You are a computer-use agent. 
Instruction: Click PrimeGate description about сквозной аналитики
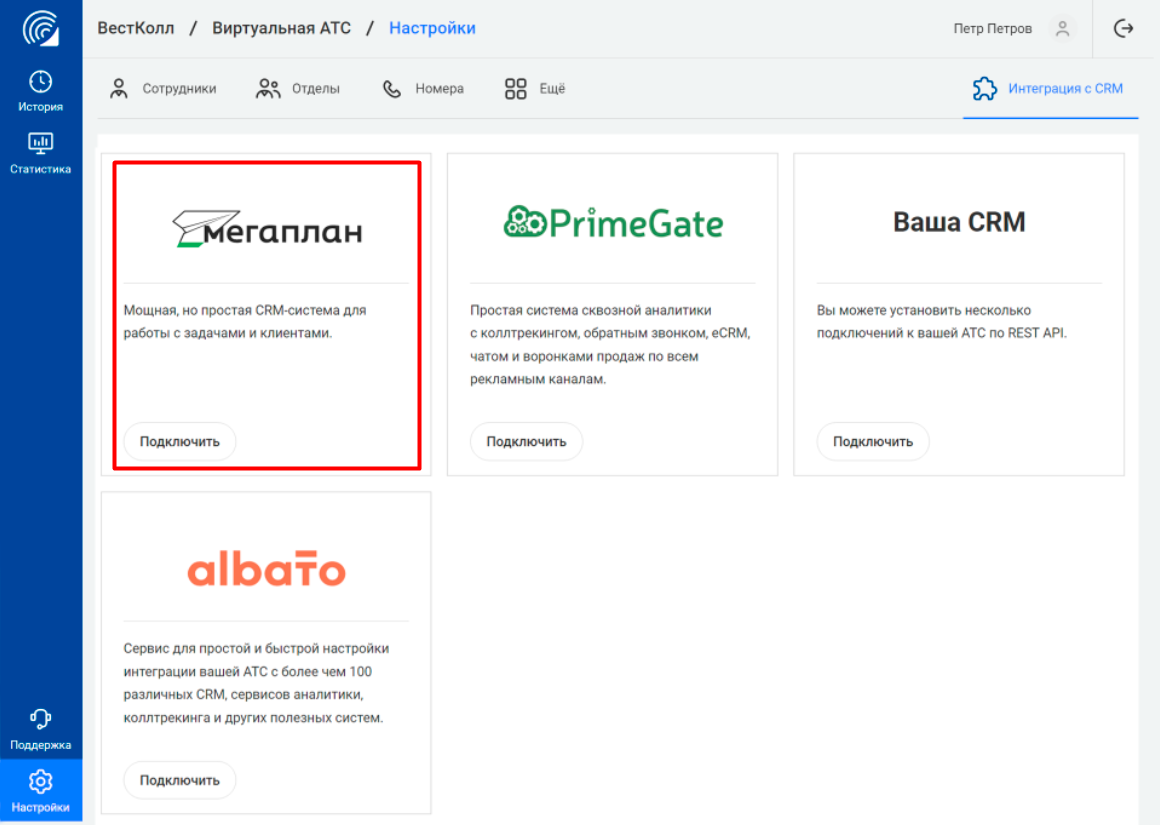pos(610,345)
